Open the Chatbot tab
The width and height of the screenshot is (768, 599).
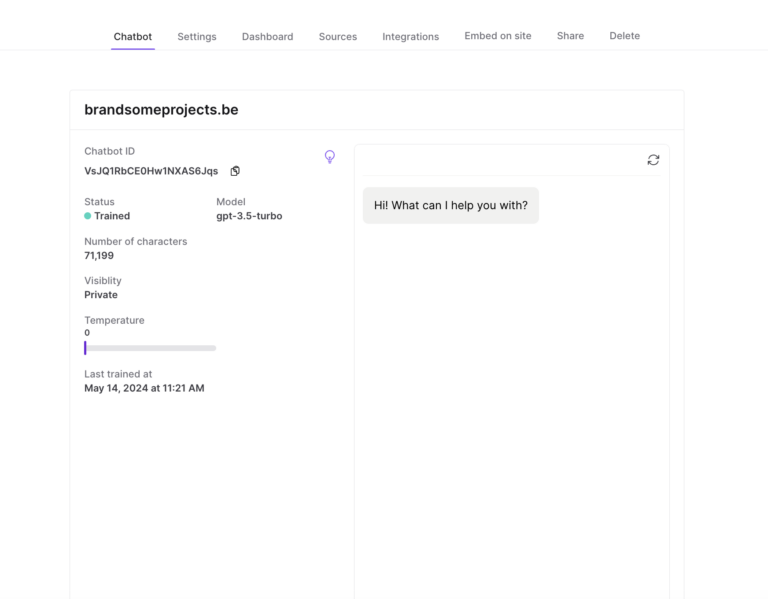[x=133, y=37]
